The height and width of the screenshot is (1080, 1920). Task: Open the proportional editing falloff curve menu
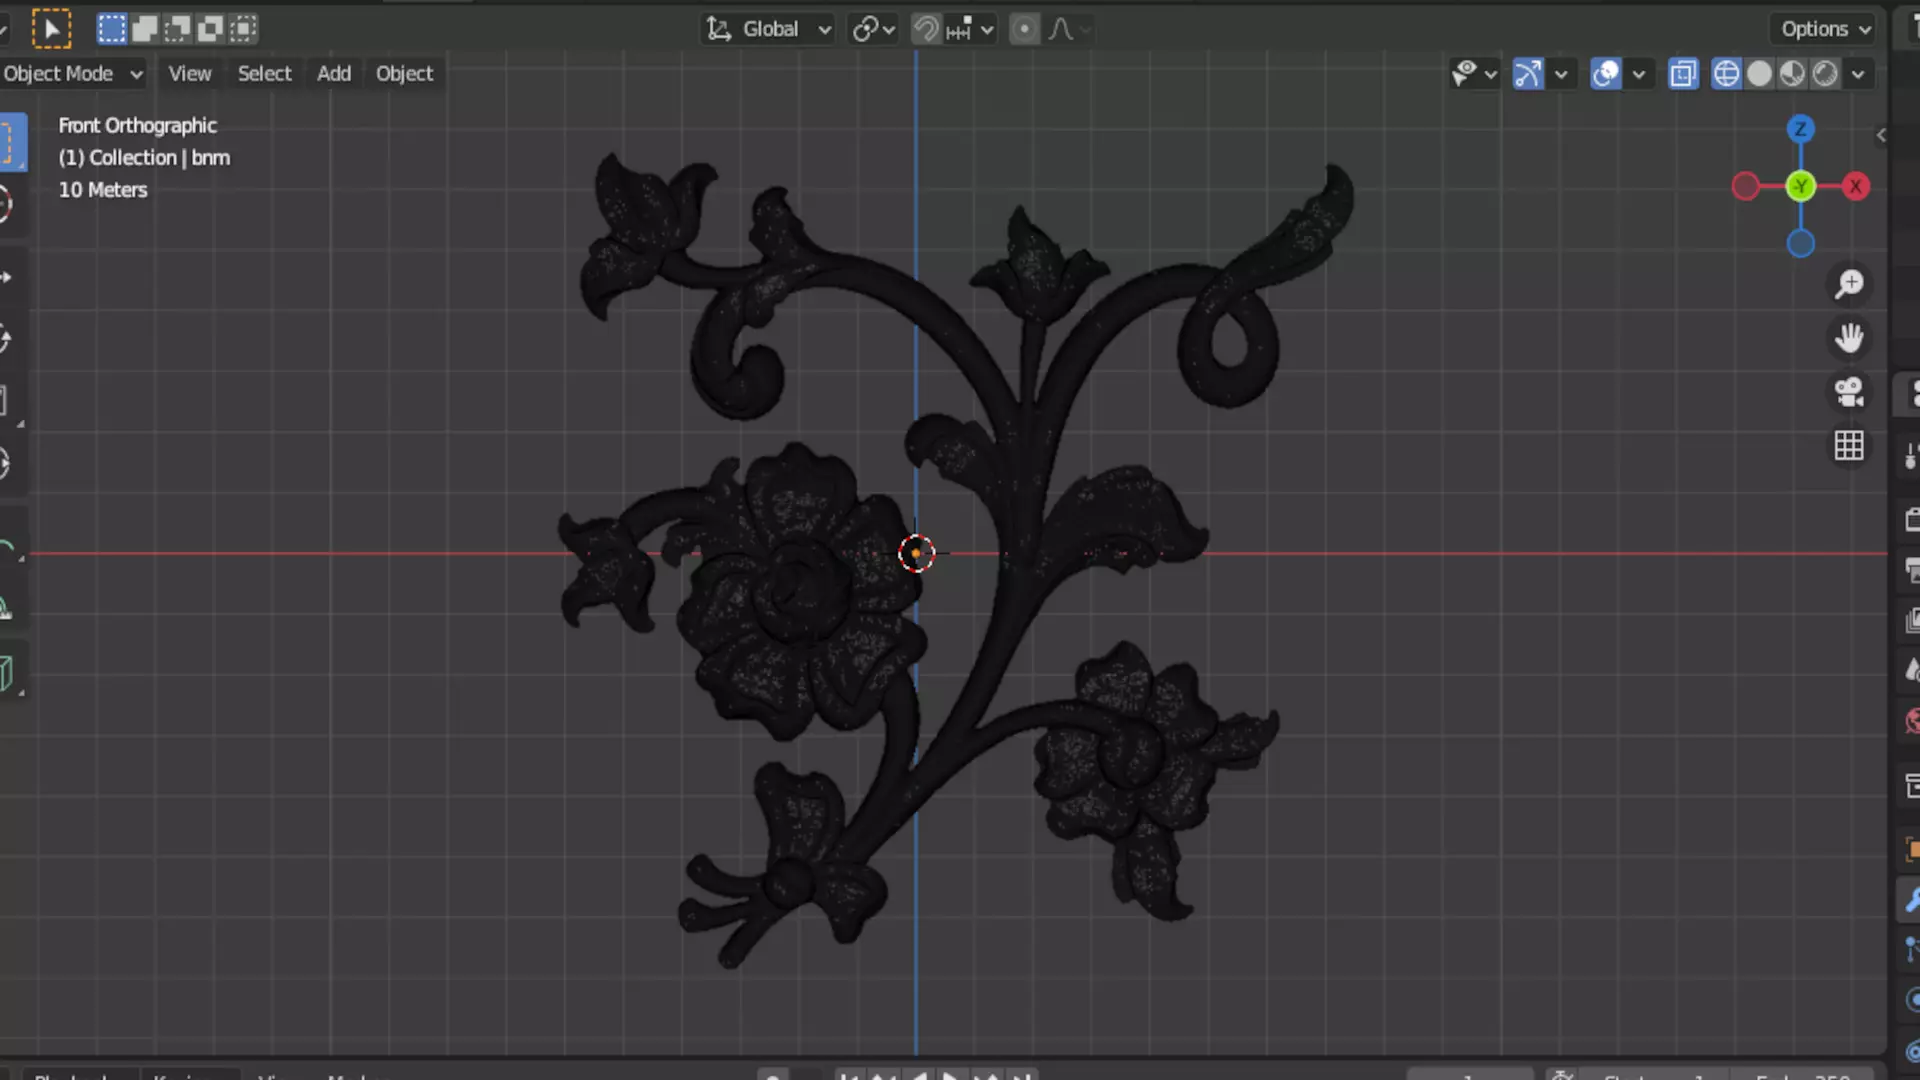pyautogui.click(x=1068, y=29)
